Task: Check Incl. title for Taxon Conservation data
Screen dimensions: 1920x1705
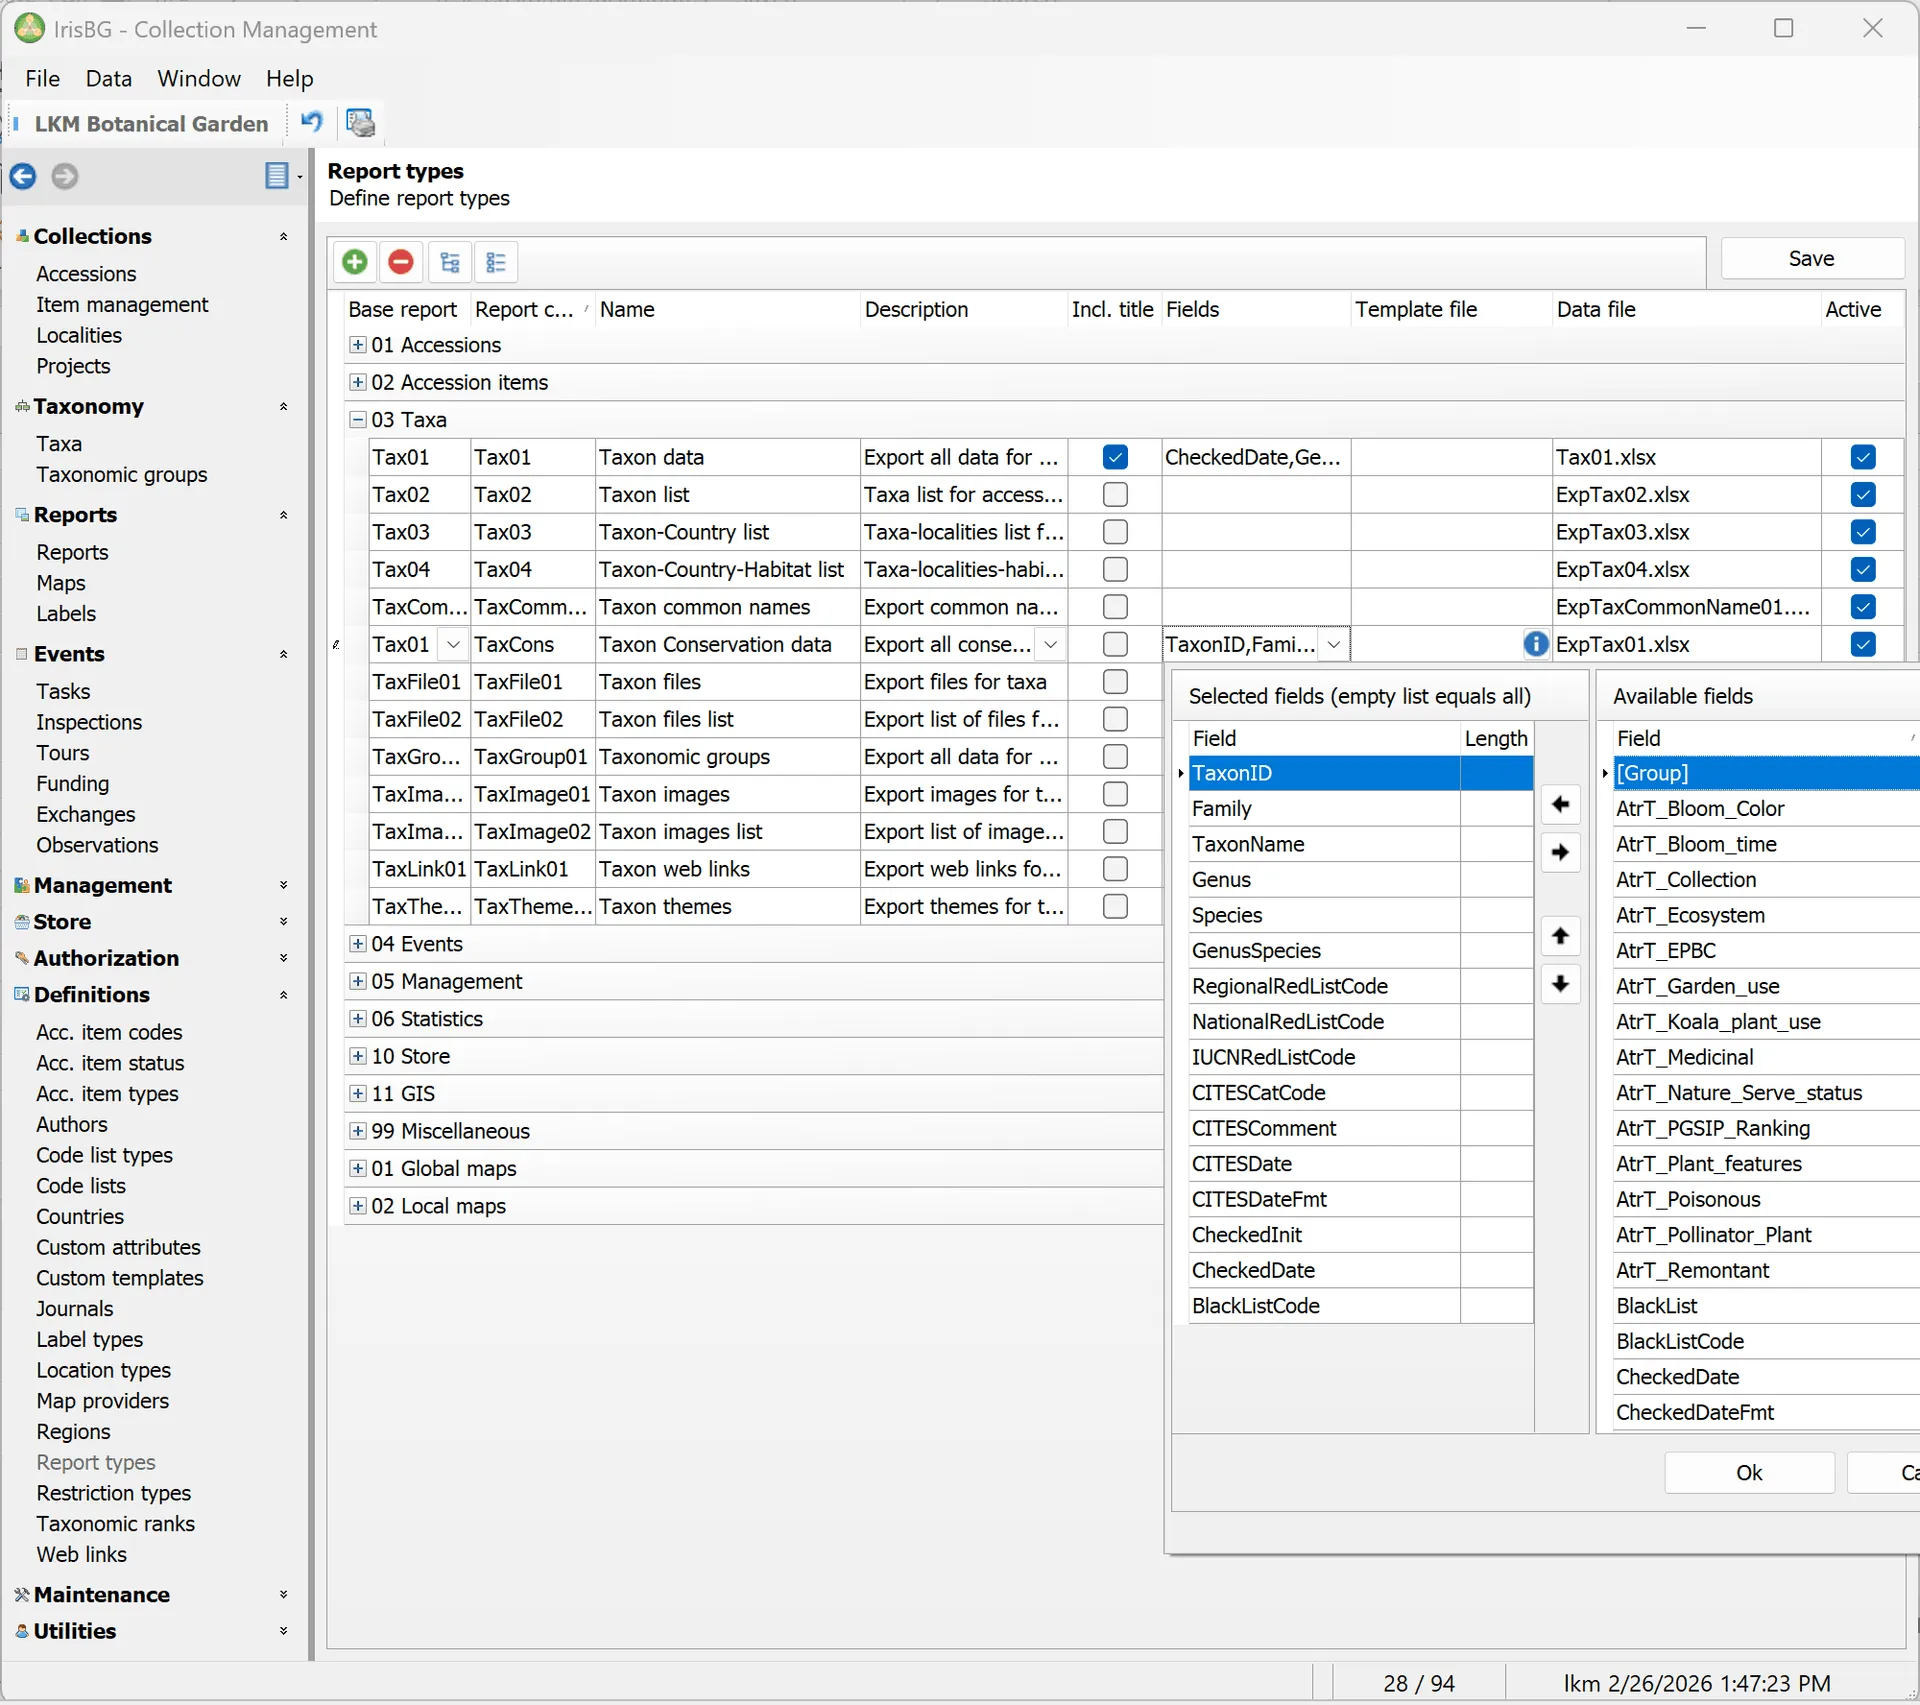Action: tap(1115, 644)
